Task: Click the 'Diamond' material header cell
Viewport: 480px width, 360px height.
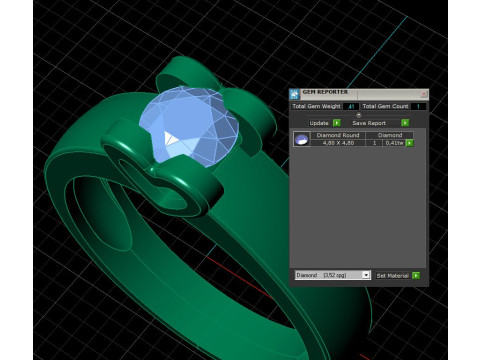Action: (390, 135)
